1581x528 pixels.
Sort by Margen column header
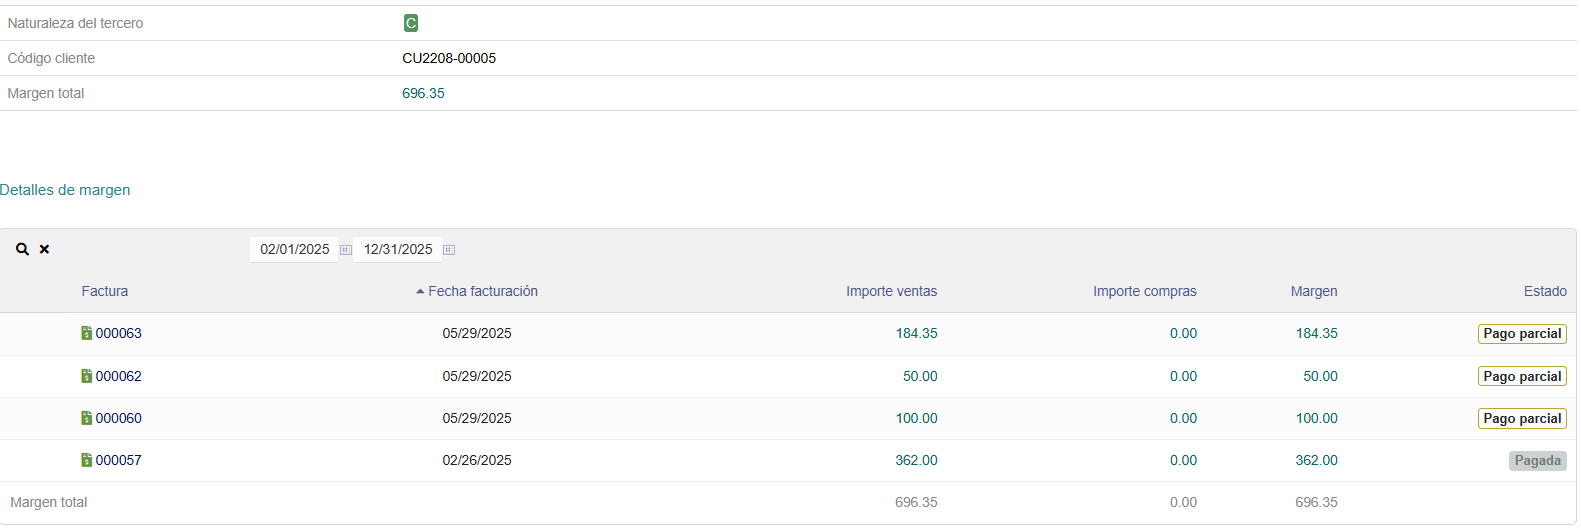pyautogui.click(x=1313, y=291)
